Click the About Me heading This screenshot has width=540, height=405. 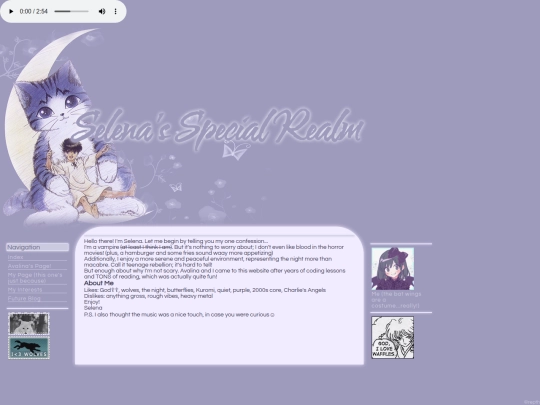point(99,283)
